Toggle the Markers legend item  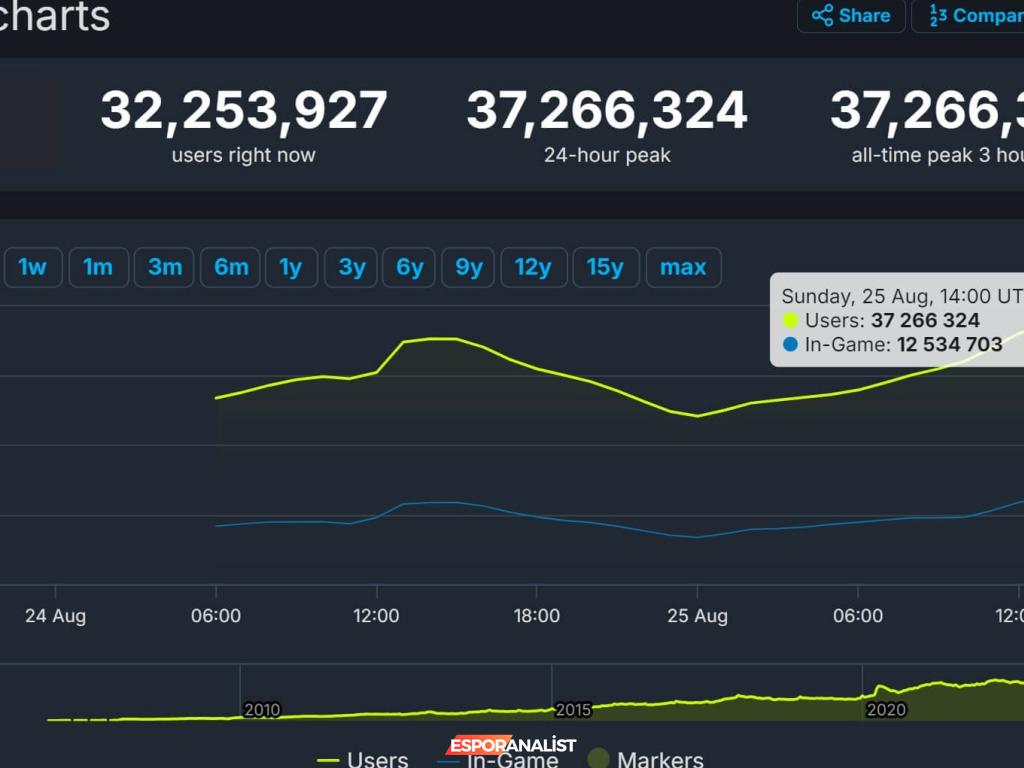tap(645, 759)
